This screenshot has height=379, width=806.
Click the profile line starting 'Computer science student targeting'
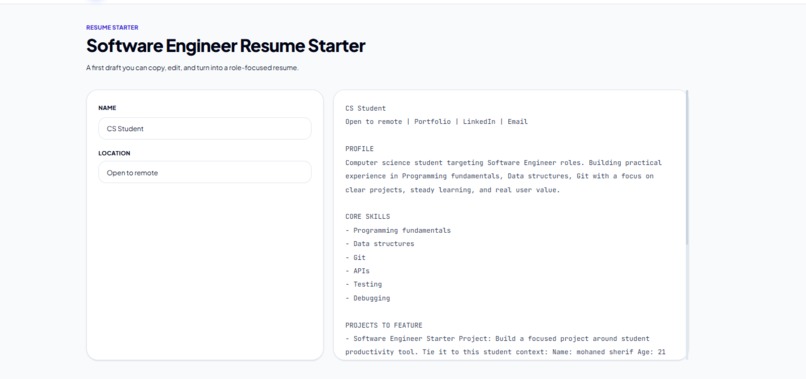click(503, 163)
